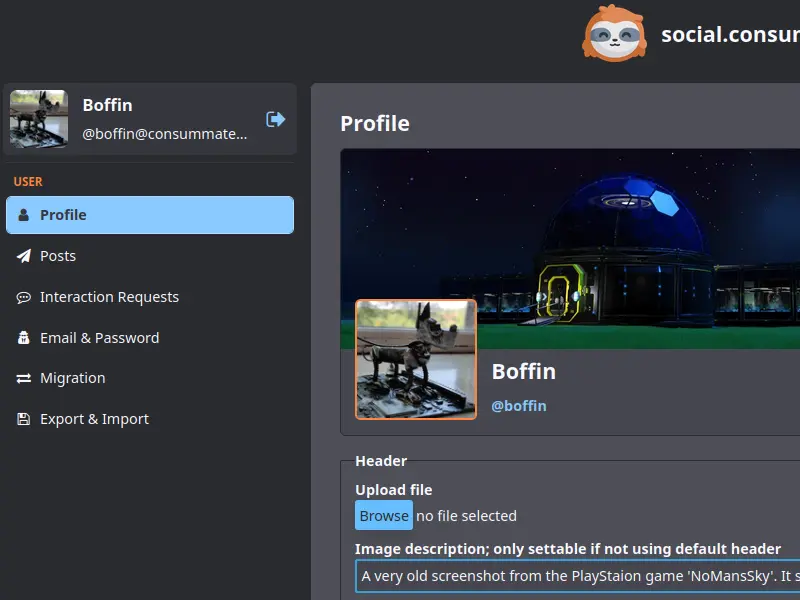This screenshot has width=800, height=600.
Task: Click the Migration arrows icon
Action: tap(24, 378)
